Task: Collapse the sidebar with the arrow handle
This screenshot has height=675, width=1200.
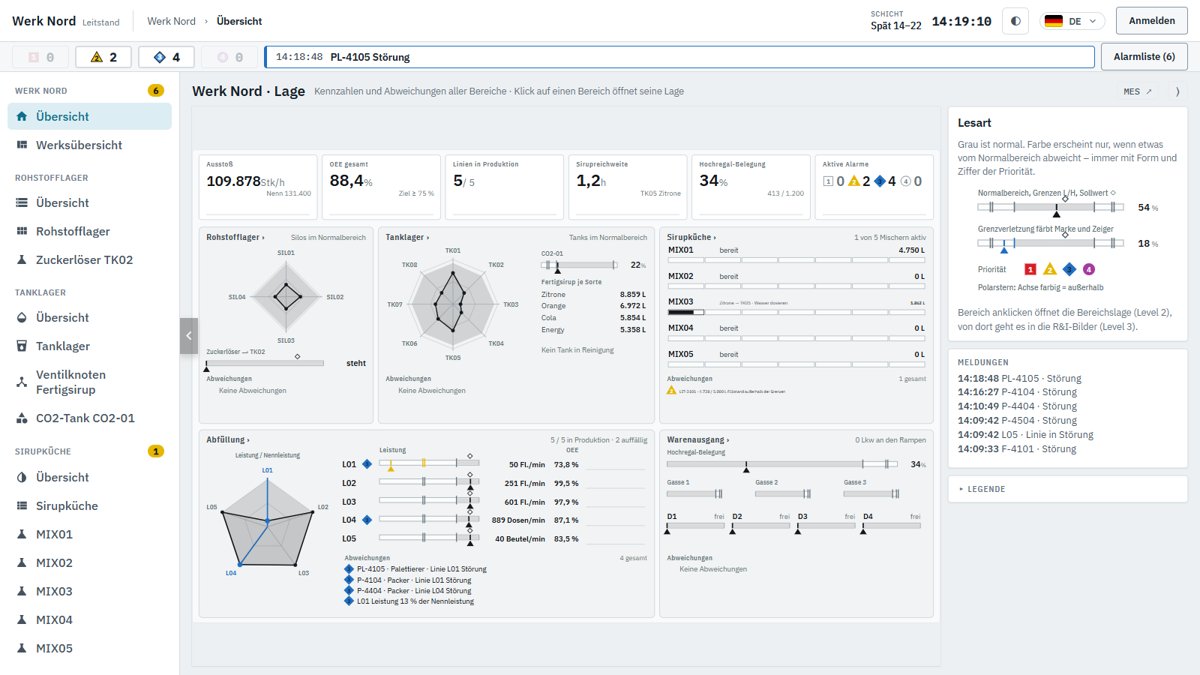Action: click(188, 336)
